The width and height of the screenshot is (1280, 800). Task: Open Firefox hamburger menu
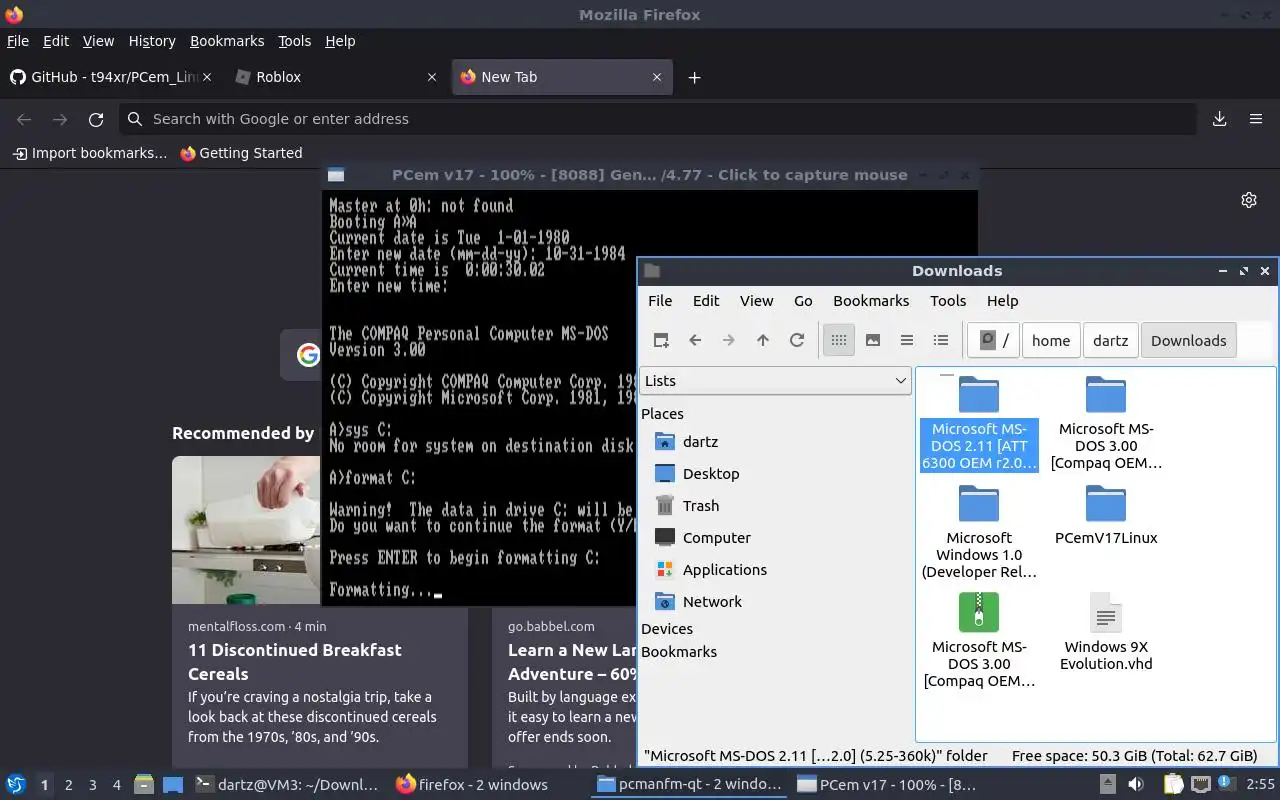tap(1256, 119)
